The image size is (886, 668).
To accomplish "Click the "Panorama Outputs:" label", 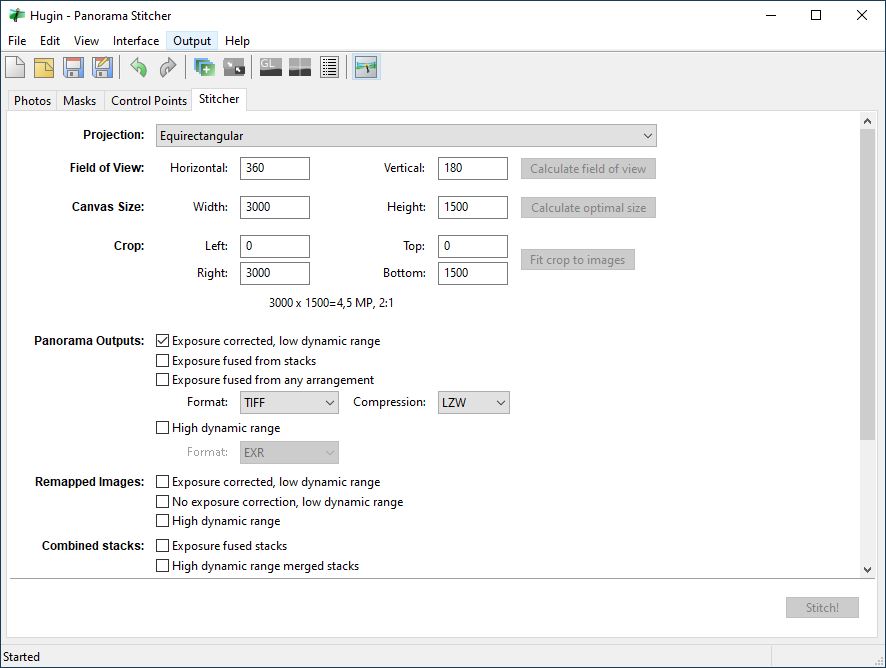I will coord(89,341).
